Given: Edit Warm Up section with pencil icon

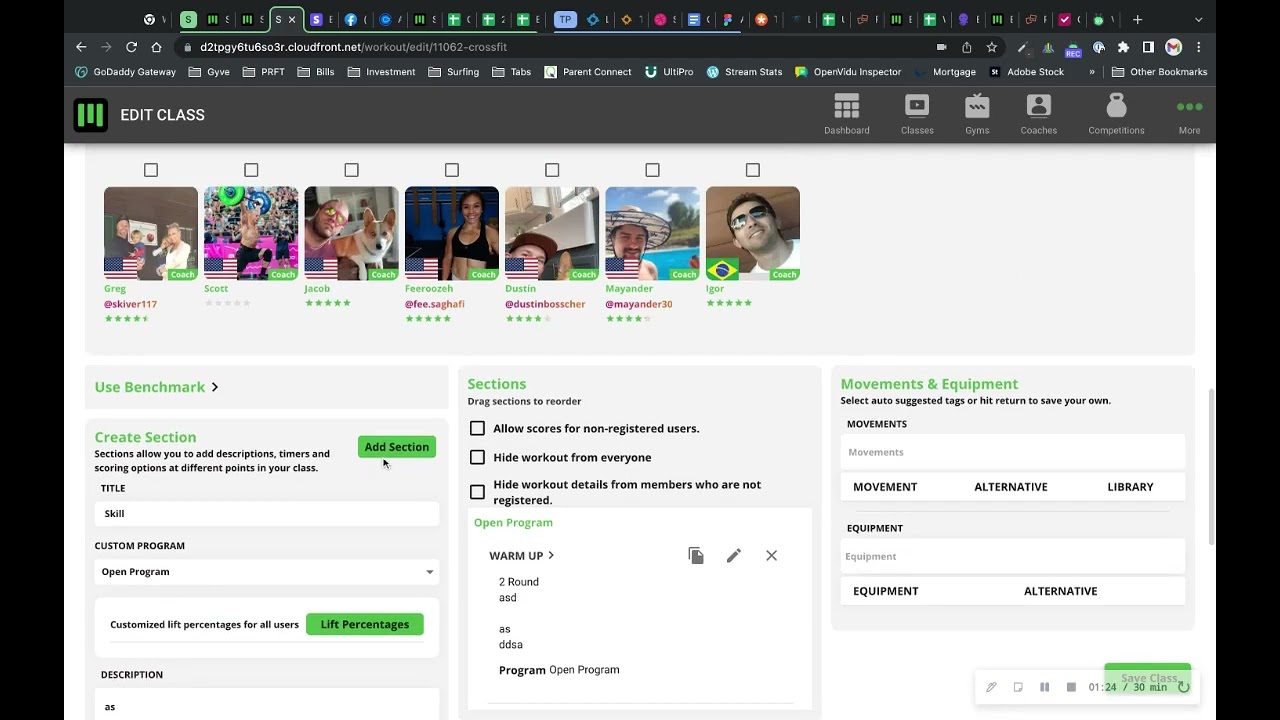Looking at the screenshot, I should 734,556.
